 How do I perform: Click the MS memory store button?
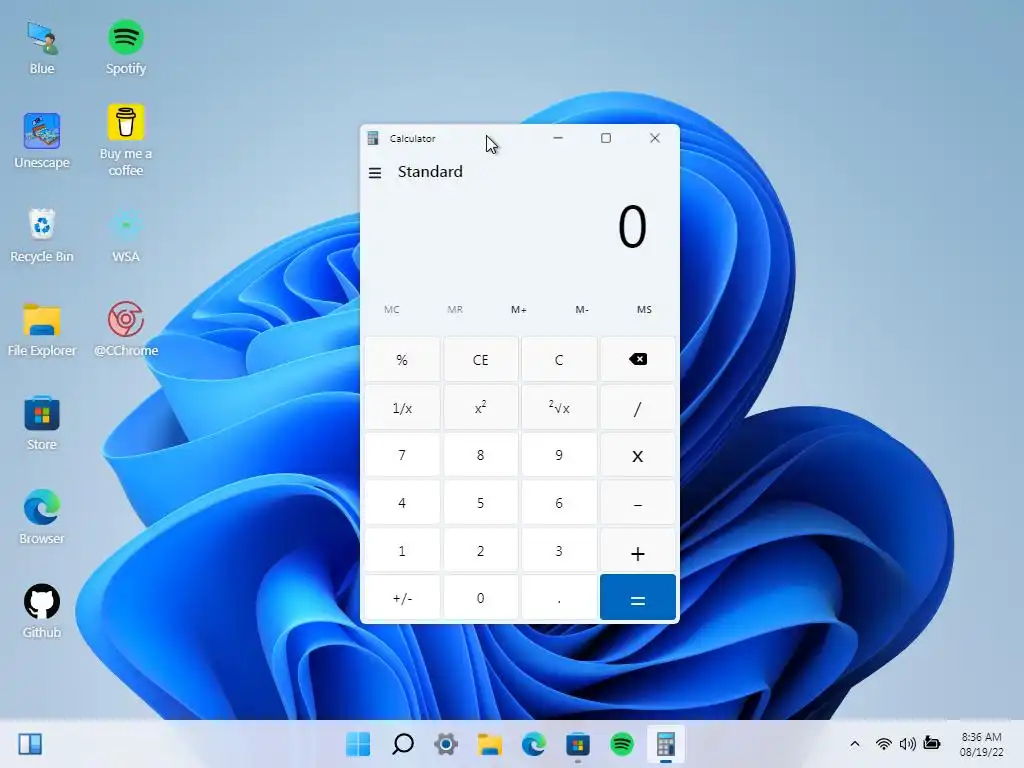click(x=645, y=310)
